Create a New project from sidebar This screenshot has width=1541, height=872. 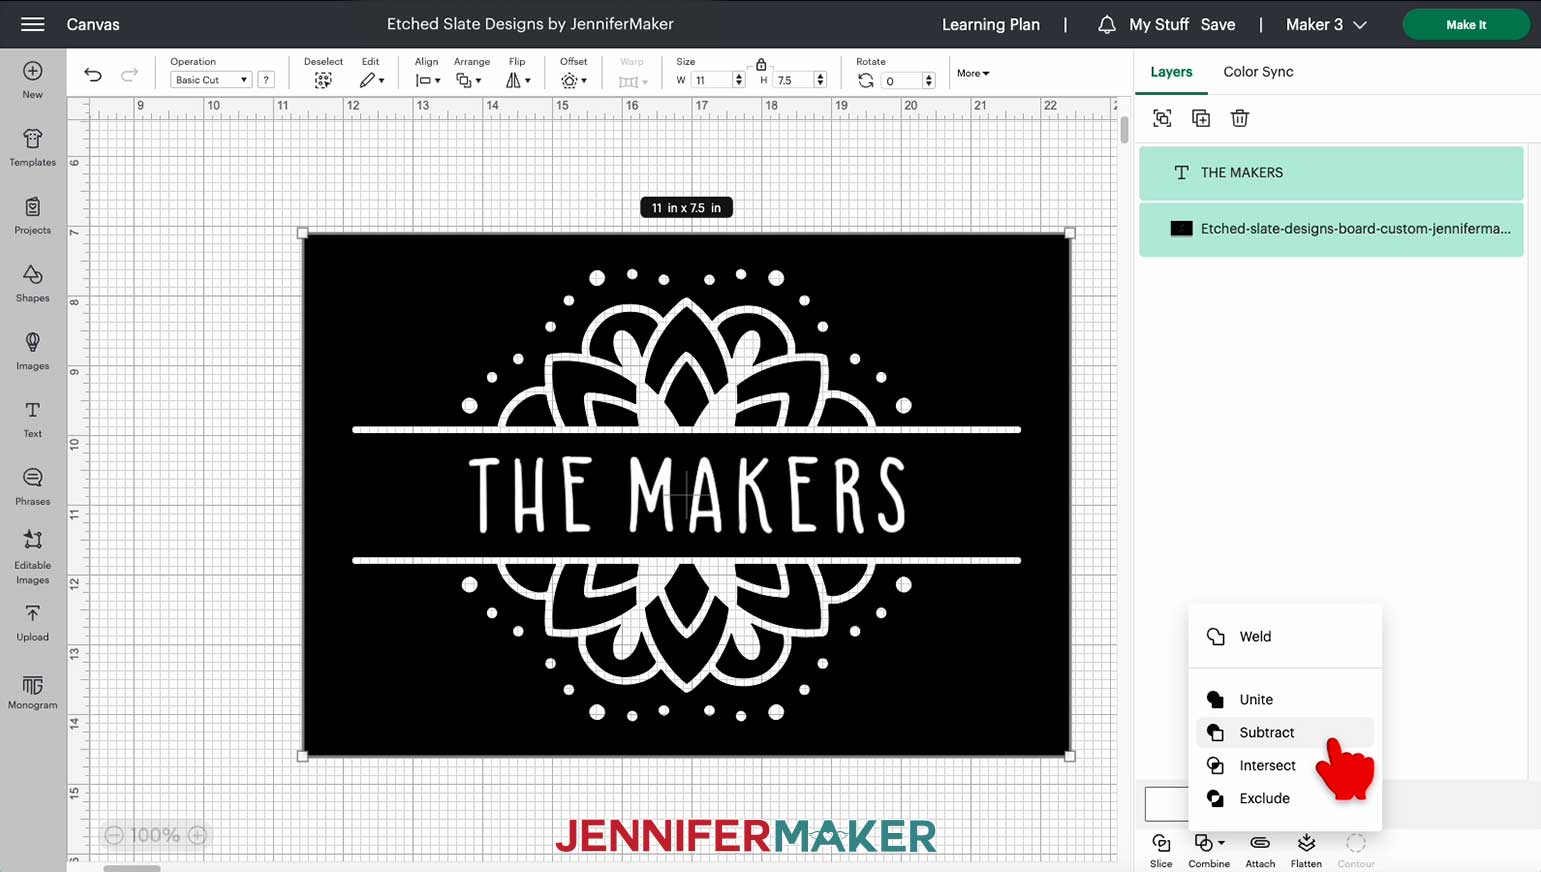point(32,80)
